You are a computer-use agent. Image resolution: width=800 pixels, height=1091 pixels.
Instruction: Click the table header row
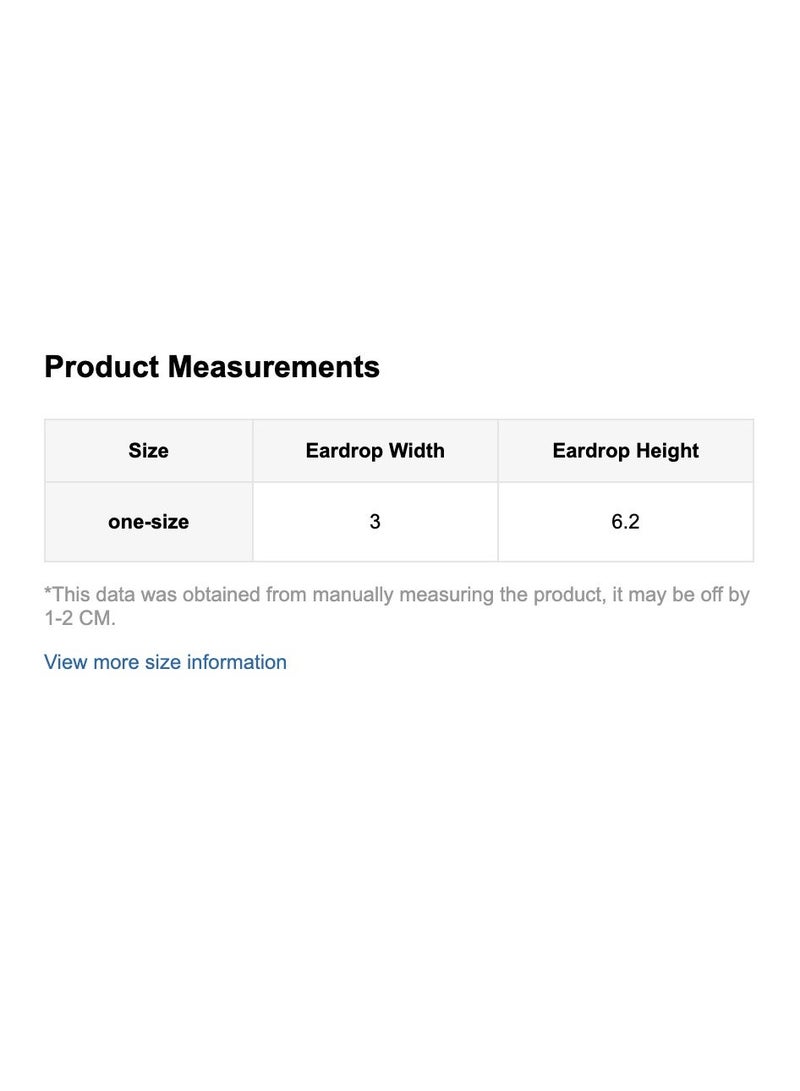tap(400, 451)
